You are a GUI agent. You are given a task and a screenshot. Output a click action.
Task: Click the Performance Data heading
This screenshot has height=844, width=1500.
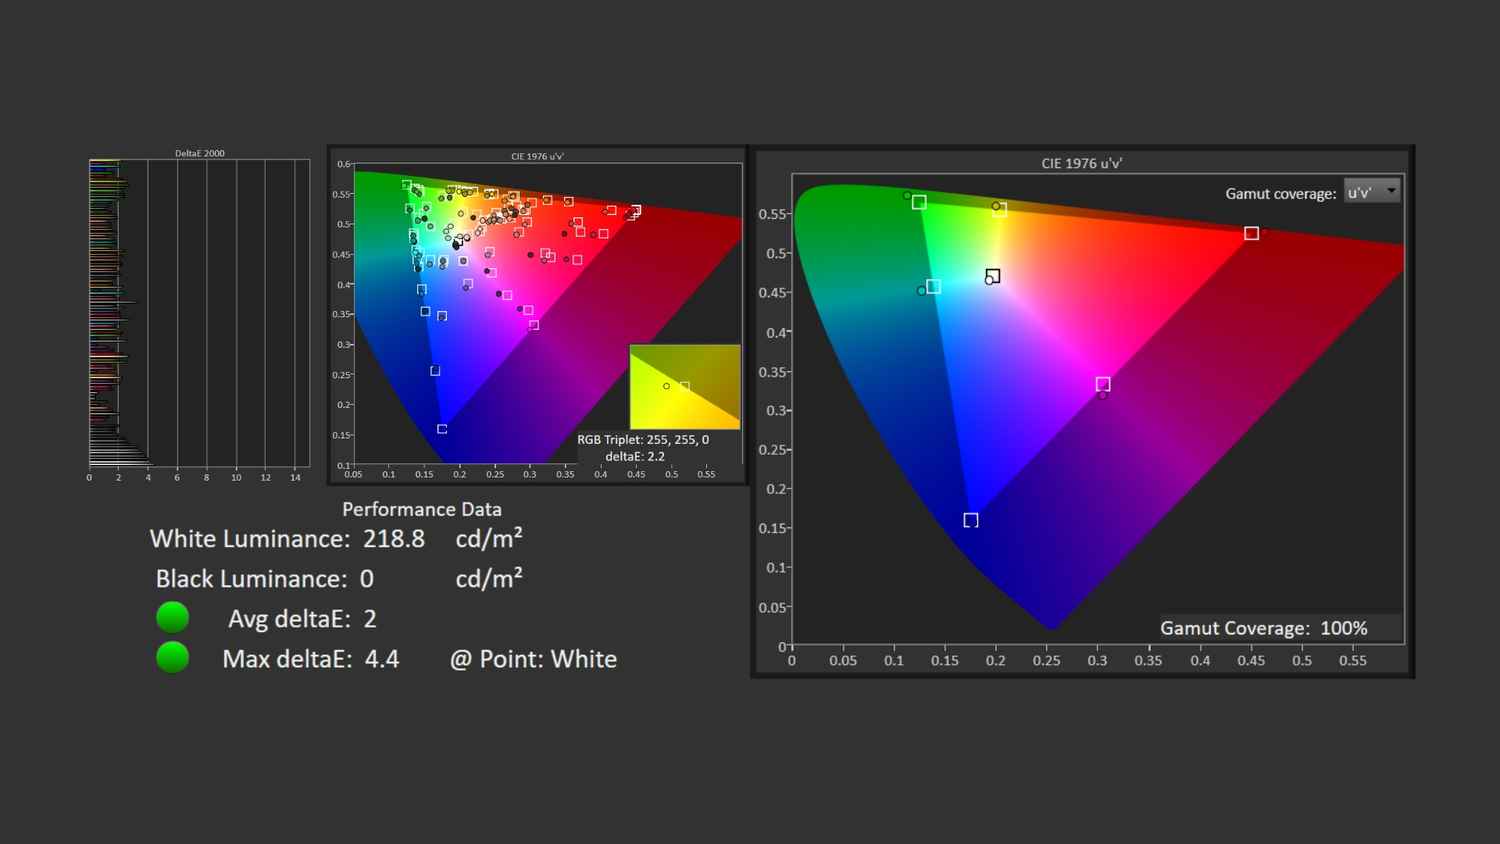coord(422,509)
